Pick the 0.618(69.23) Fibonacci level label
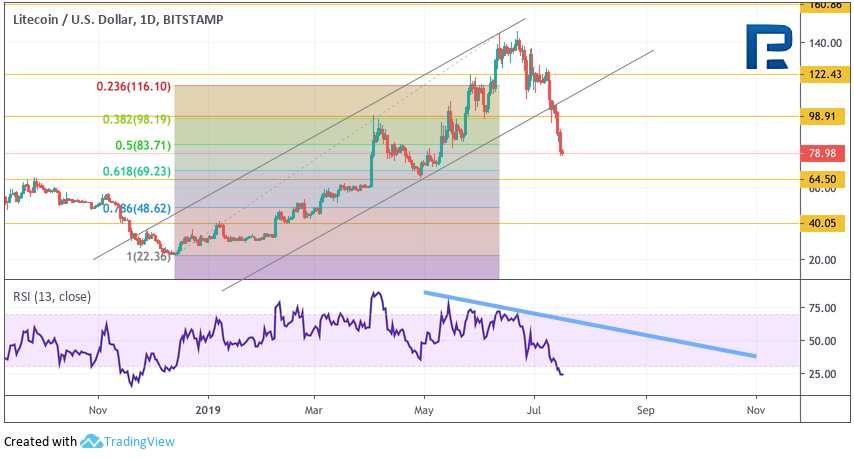The width and height of the screenshot is (854, 459). click(137, 171)
